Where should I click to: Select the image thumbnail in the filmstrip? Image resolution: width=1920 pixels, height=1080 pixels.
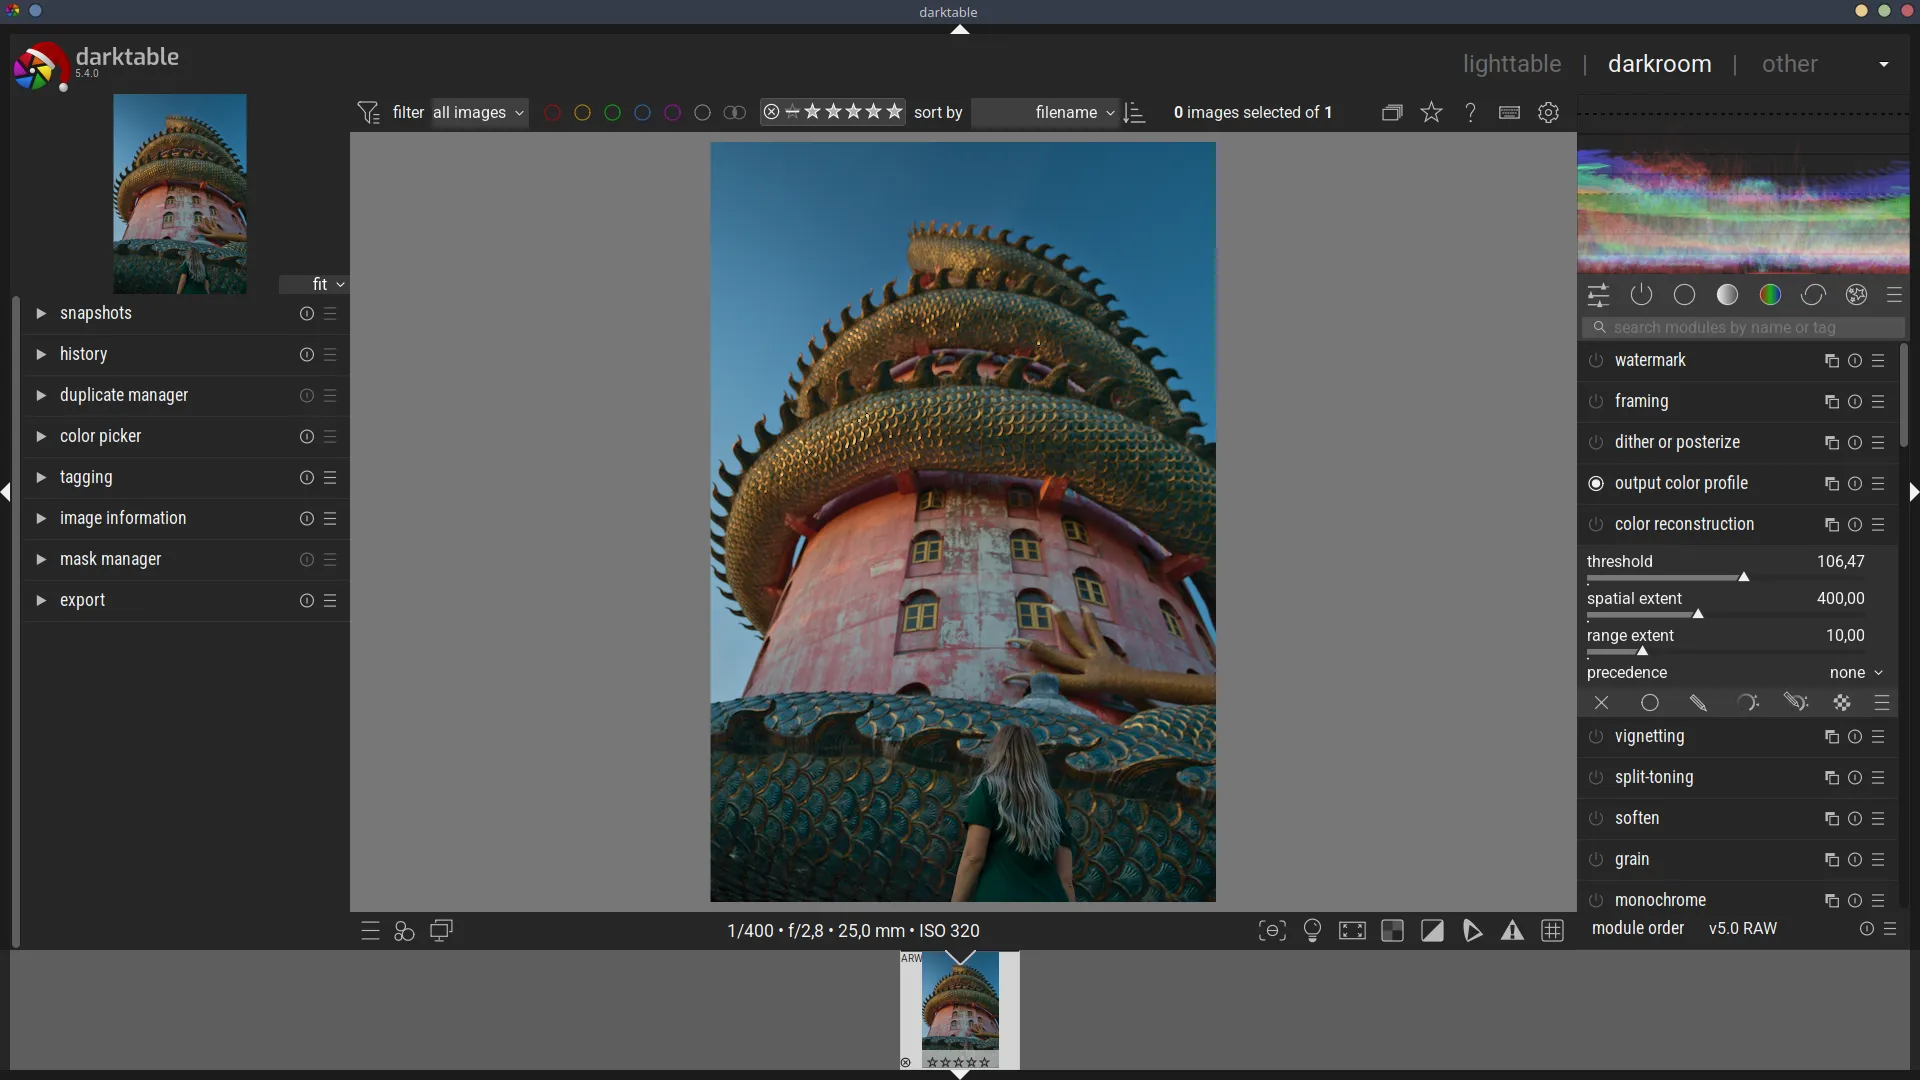point(958,1011)
